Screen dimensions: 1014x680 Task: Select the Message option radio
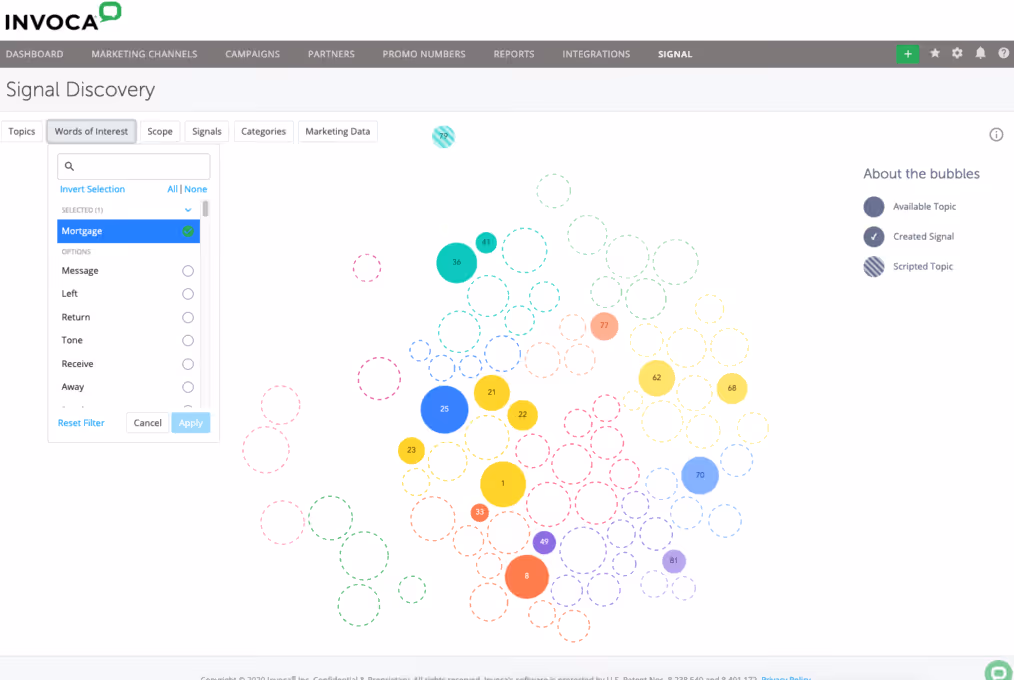[188, 271]
